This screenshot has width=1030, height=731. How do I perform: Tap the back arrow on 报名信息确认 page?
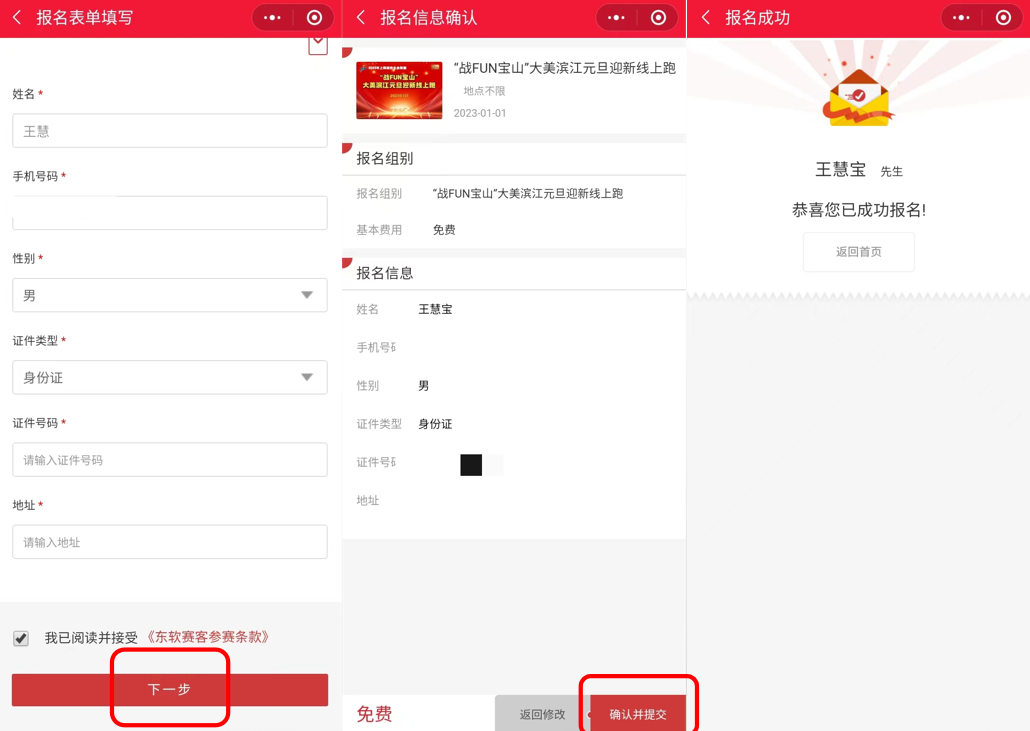point(360,18)
